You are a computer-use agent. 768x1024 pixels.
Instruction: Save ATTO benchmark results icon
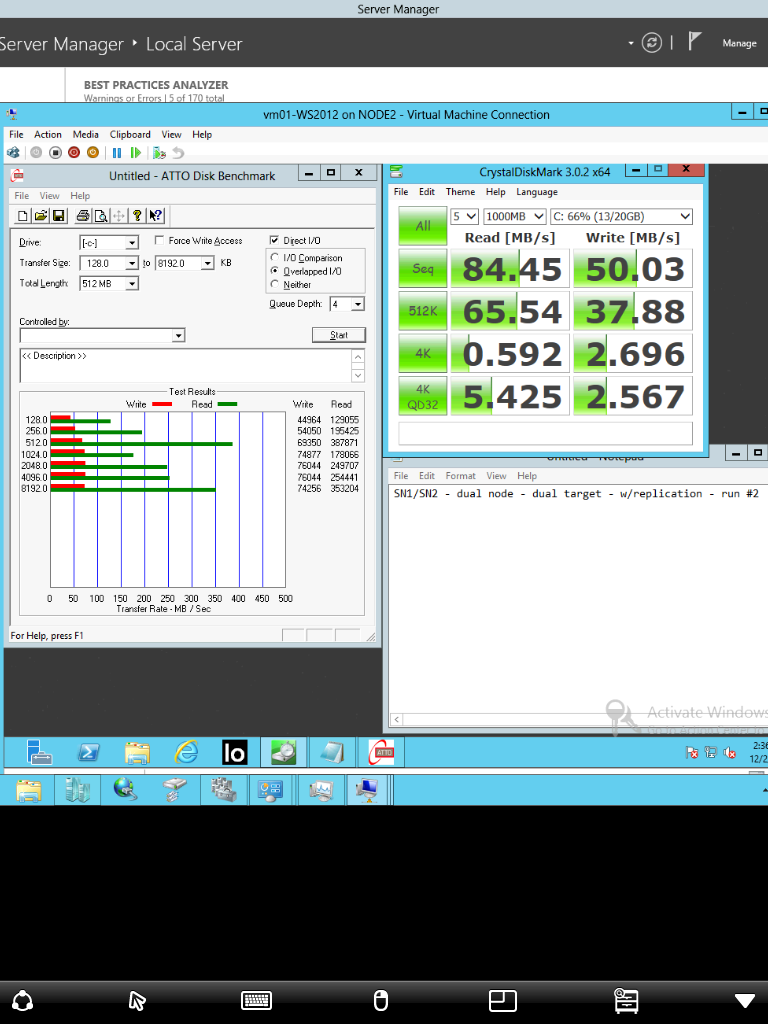click(59, 216)
